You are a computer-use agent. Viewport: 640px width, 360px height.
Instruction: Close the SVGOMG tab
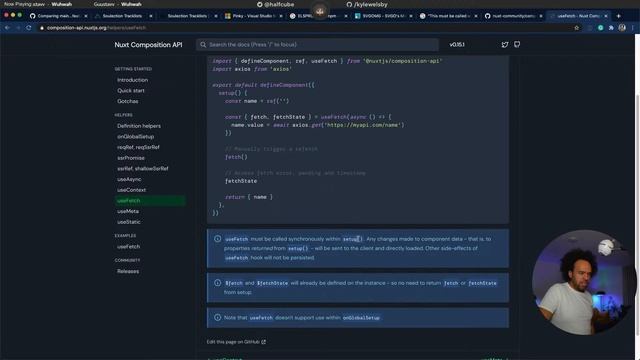[411, 16]
